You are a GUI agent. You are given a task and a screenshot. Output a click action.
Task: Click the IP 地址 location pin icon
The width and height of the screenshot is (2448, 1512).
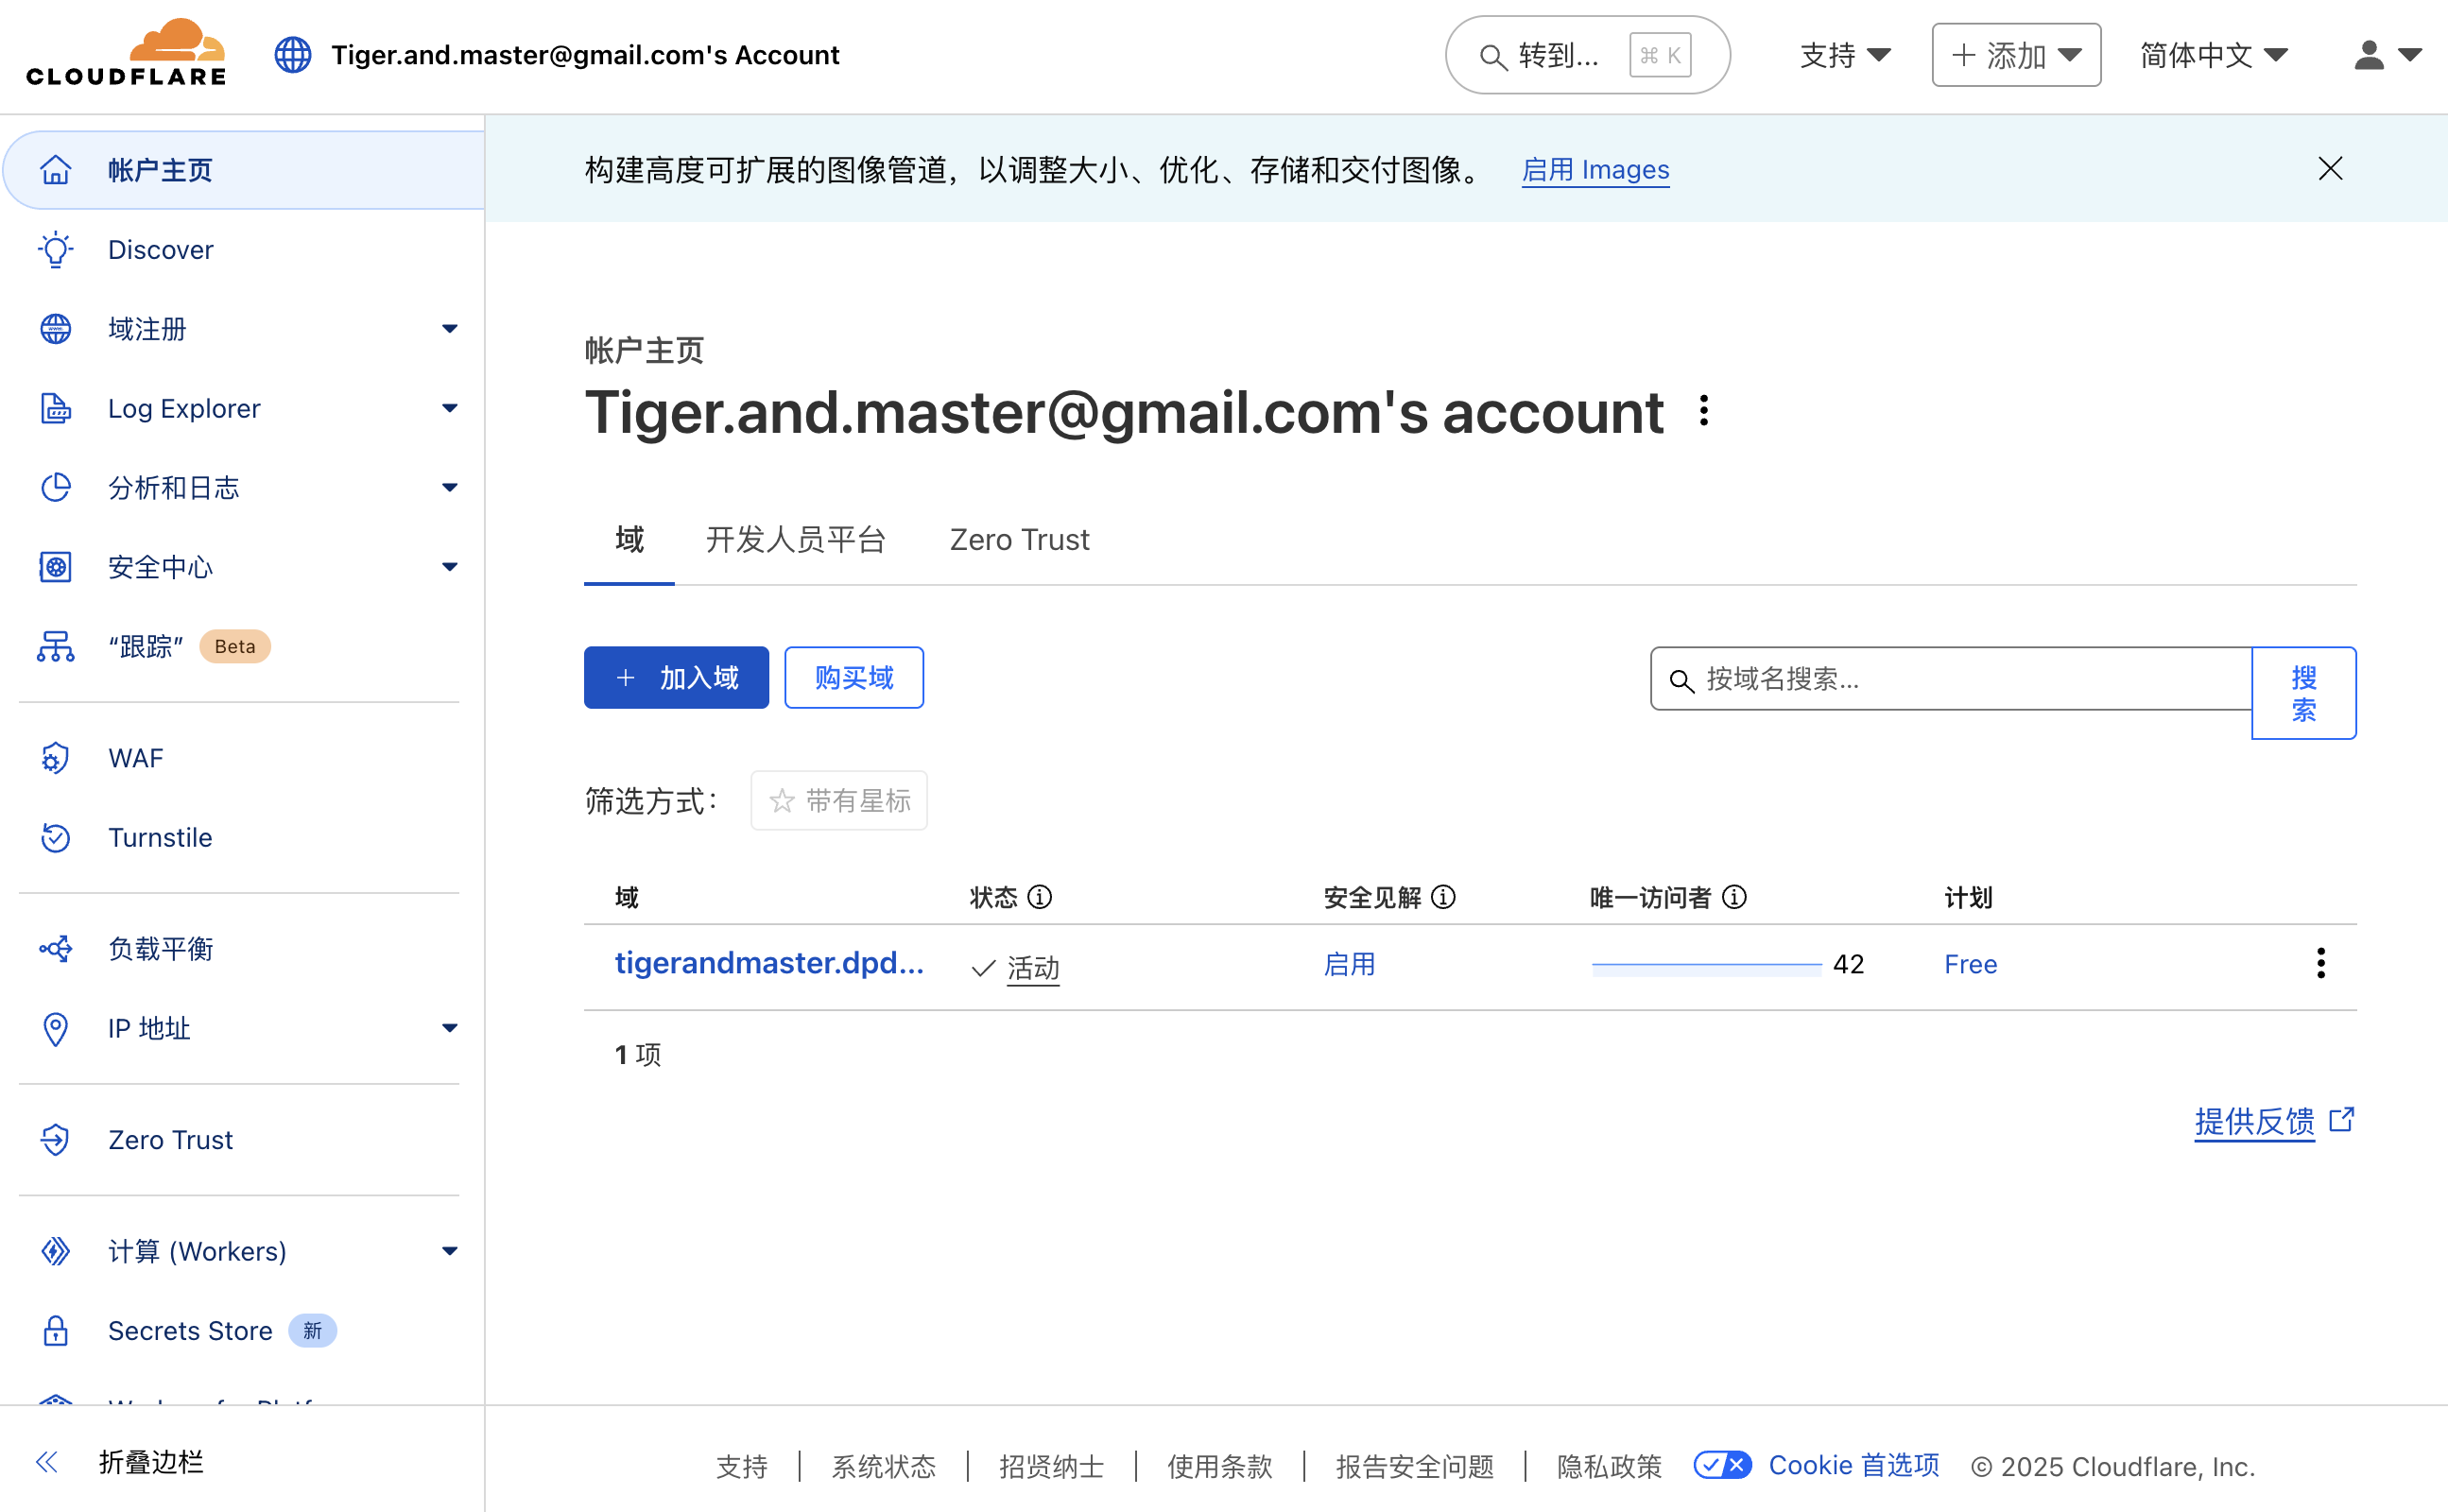tap(56, 1028)
